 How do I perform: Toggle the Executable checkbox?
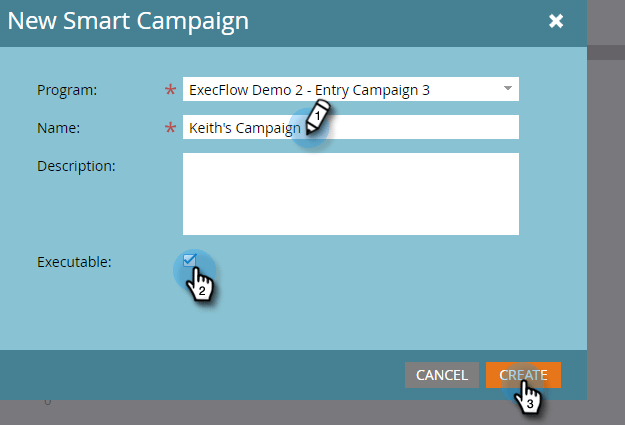tap(189, 260)
